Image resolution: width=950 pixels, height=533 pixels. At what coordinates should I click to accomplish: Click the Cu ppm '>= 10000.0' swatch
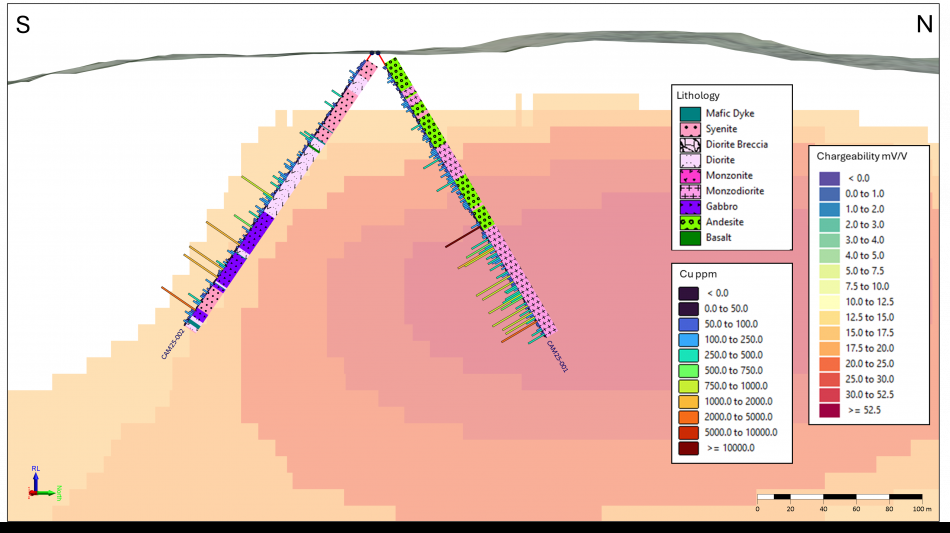pyautogui.click(x=688, y=448)
